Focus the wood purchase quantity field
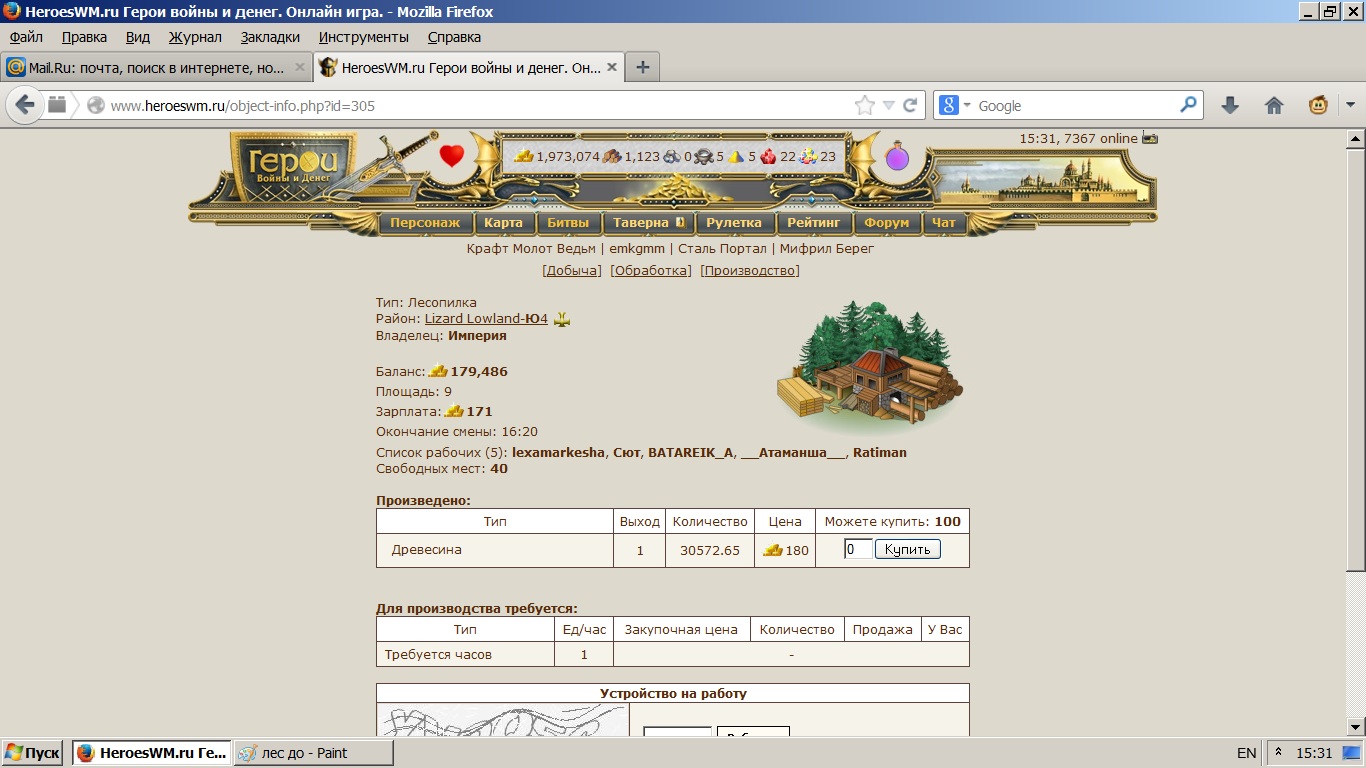Image resolution: width=1366 pixels, height=768 pixels. click(x=858, y=549)
